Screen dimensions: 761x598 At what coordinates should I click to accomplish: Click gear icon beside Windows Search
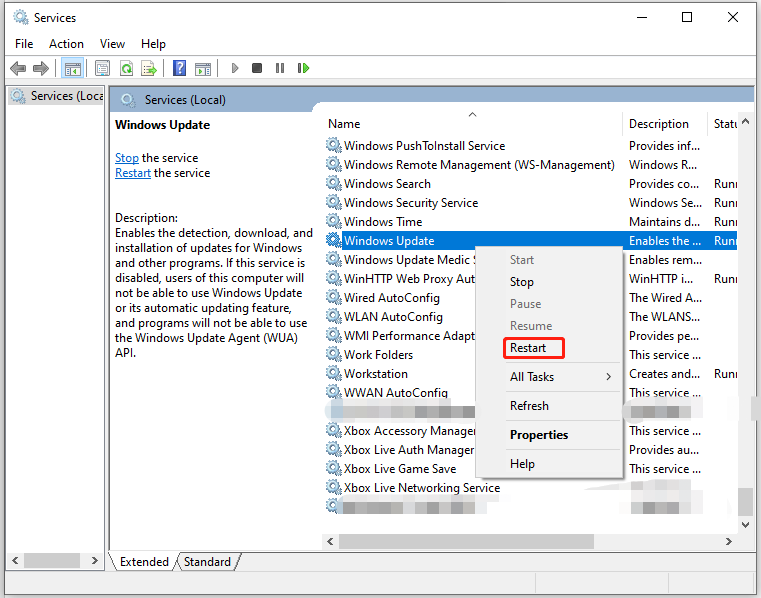pyautogui.click(x=333, y=183)
